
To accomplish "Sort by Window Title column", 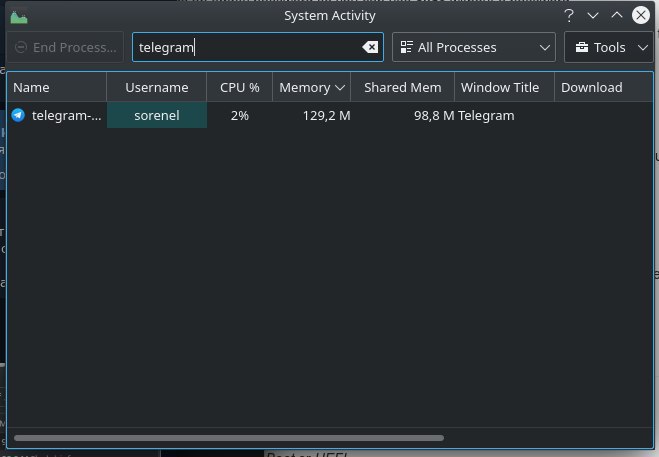I will click(x=504, y=87).
